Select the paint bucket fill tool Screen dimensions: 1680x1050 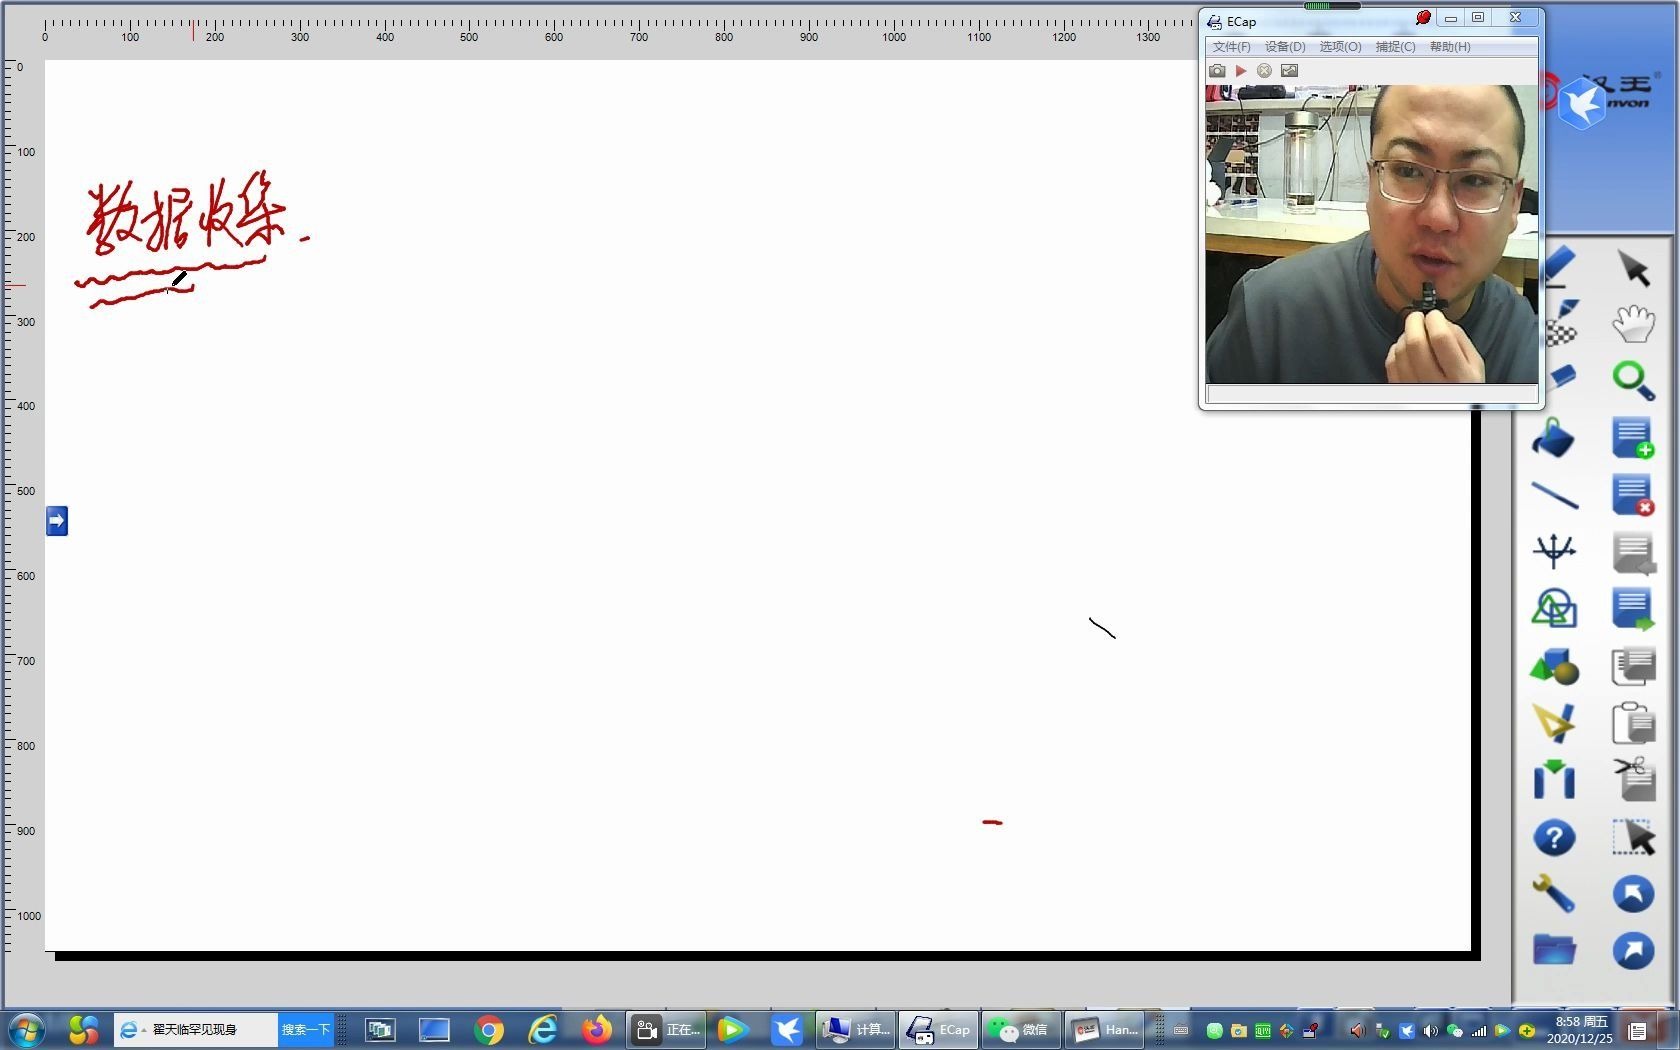(1554, 438)
